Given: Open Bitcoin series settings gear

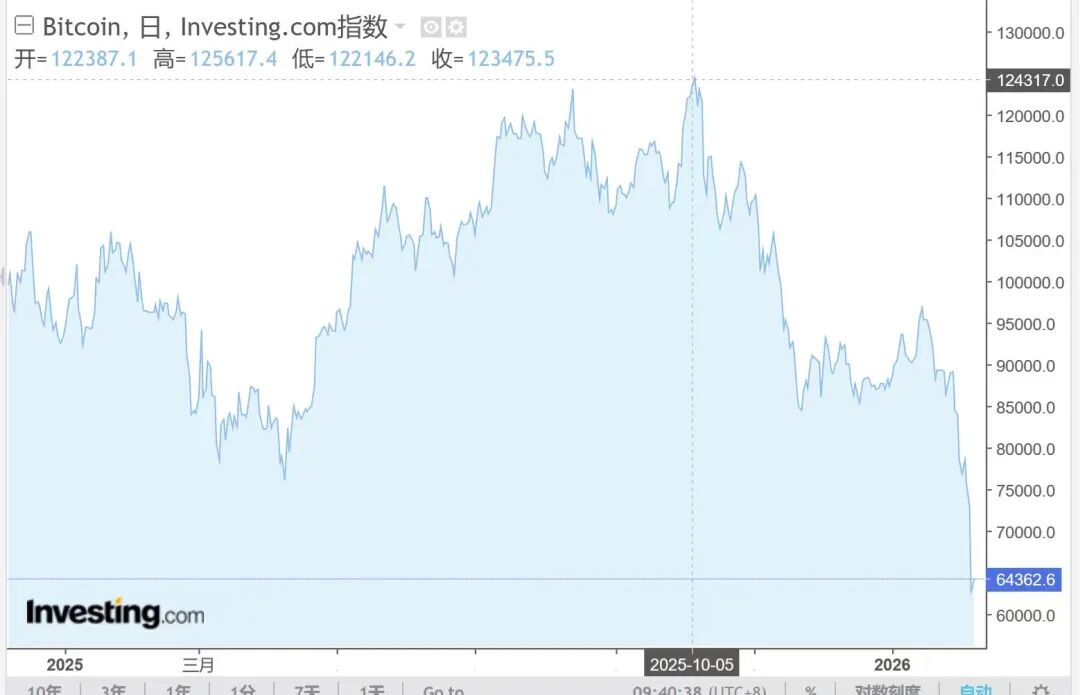Looking at the screenshot, I should 456,27.
